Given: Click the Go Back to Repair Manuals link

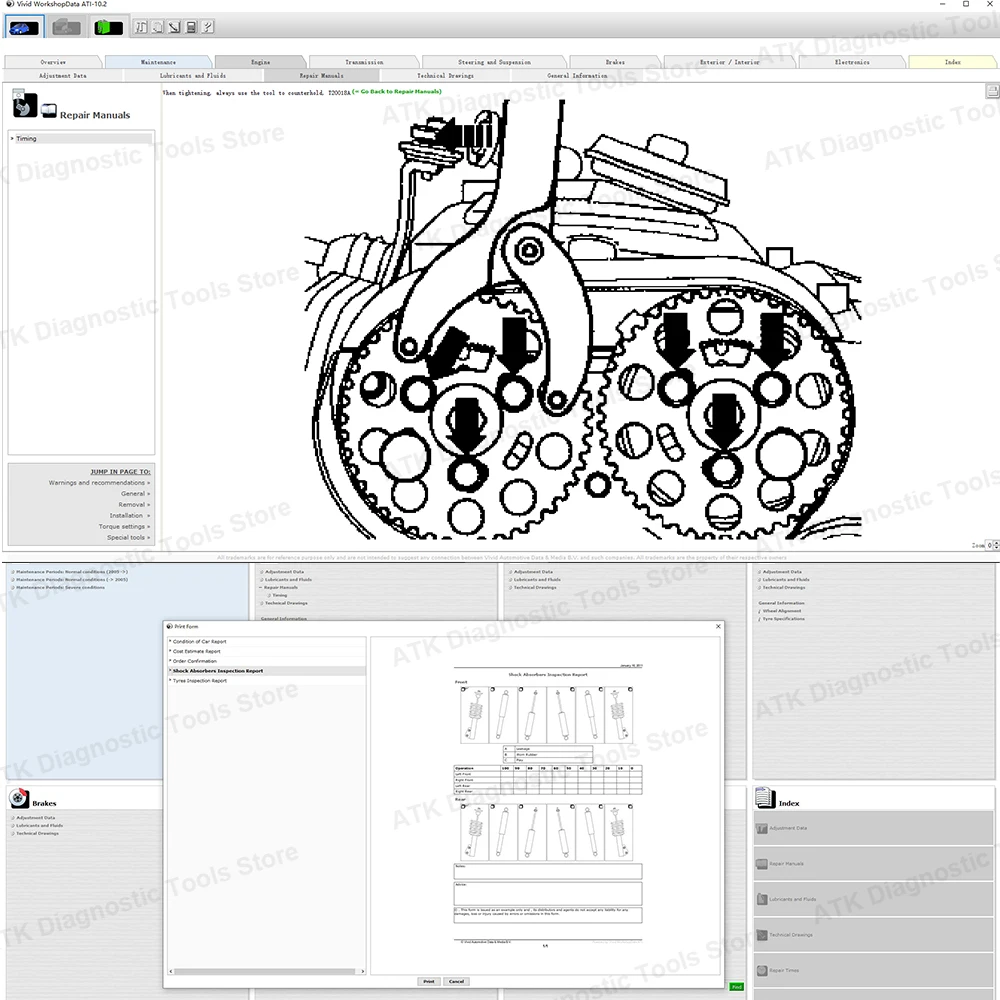Looking at the screenshot, I should [x=397, y=92].
